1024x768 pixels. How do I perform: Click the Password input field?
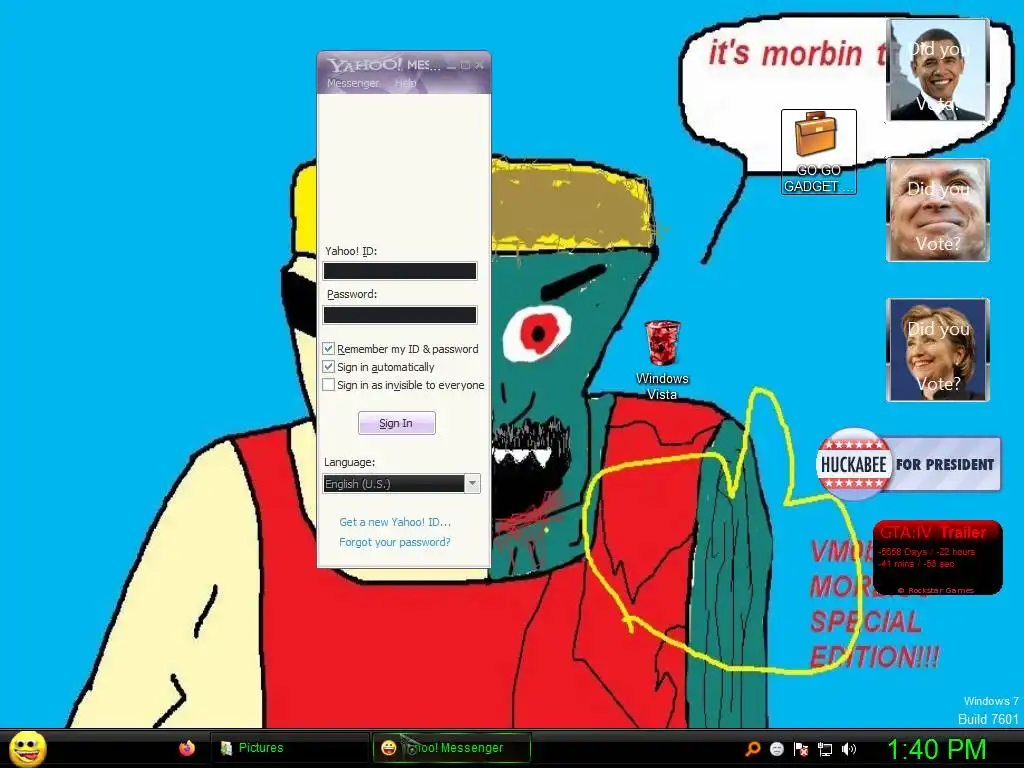[x=400, y=315]
